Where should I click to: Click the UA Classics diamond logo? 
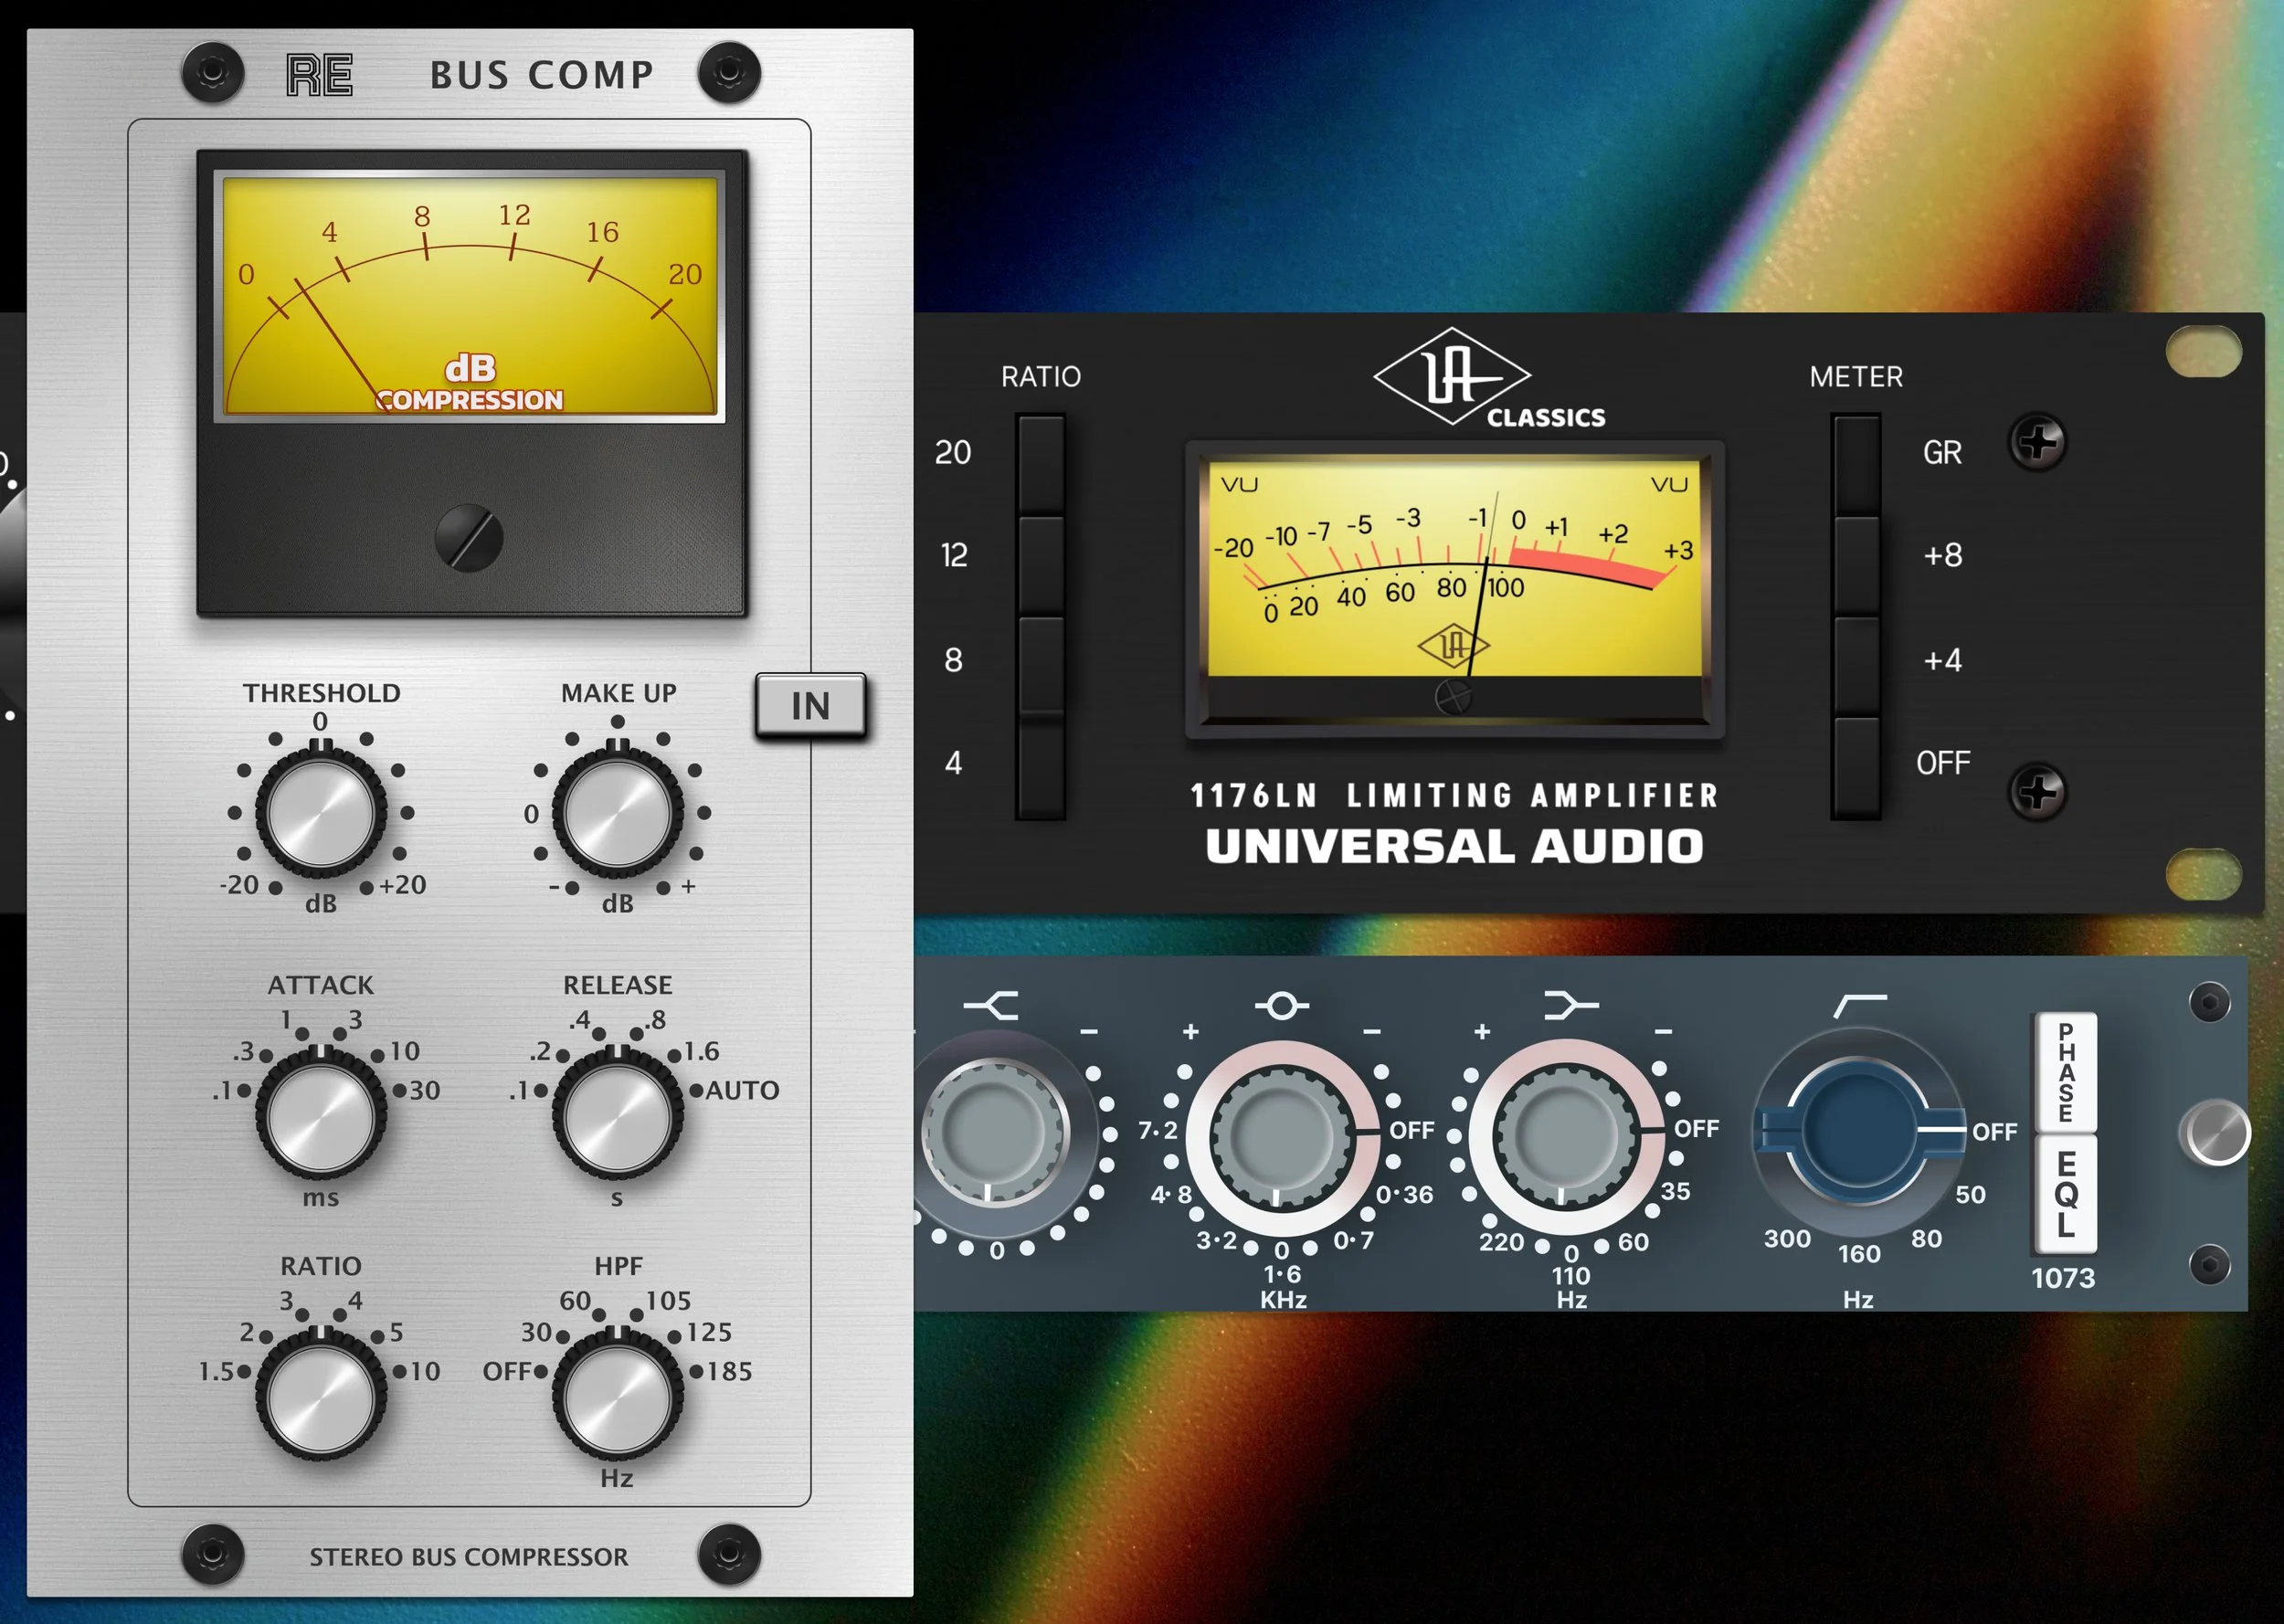coord(1452,377)
